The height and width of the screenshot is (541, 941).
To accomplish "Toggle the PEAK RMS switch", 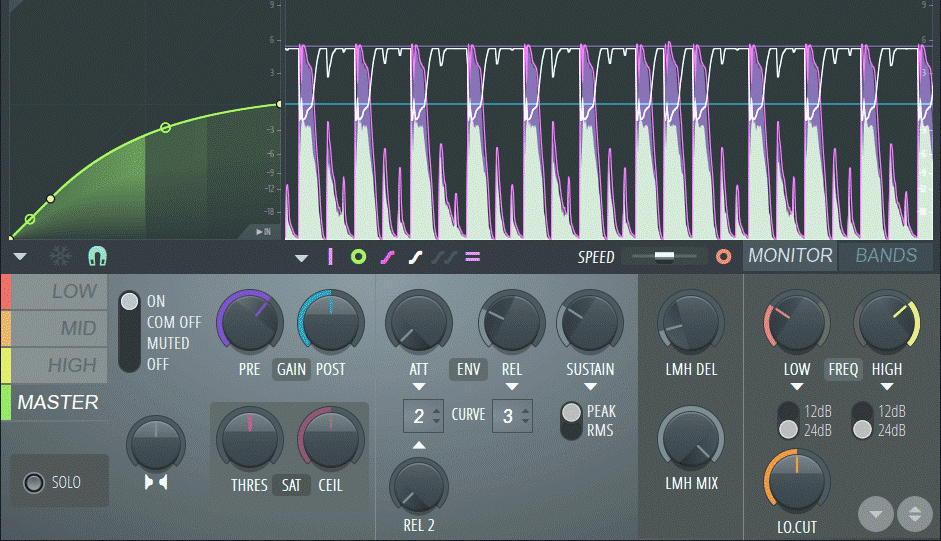I will pos(571,420).
